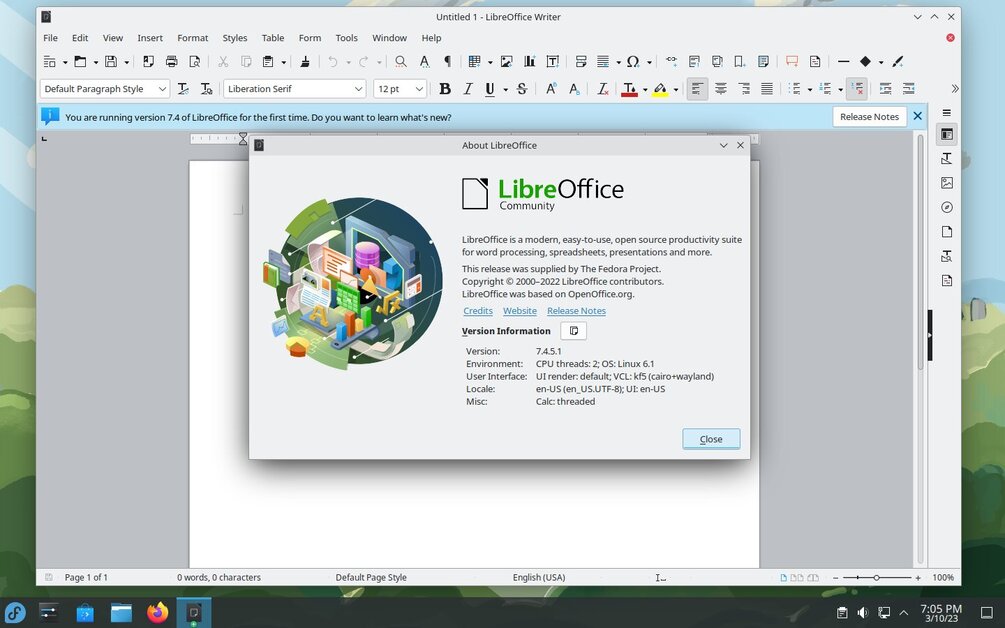Image resolution: width=1005 pixels, height=628 pixels.
Task: Toggle Bold formatting
Action: (x=445, y=89)
